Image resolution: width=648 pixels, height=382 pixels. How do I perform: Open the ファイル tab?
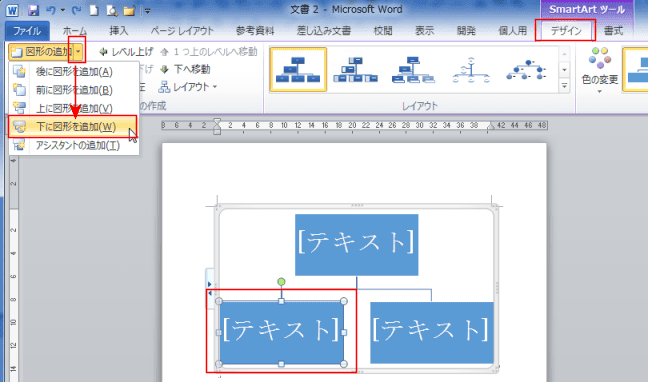click(27, 31)
